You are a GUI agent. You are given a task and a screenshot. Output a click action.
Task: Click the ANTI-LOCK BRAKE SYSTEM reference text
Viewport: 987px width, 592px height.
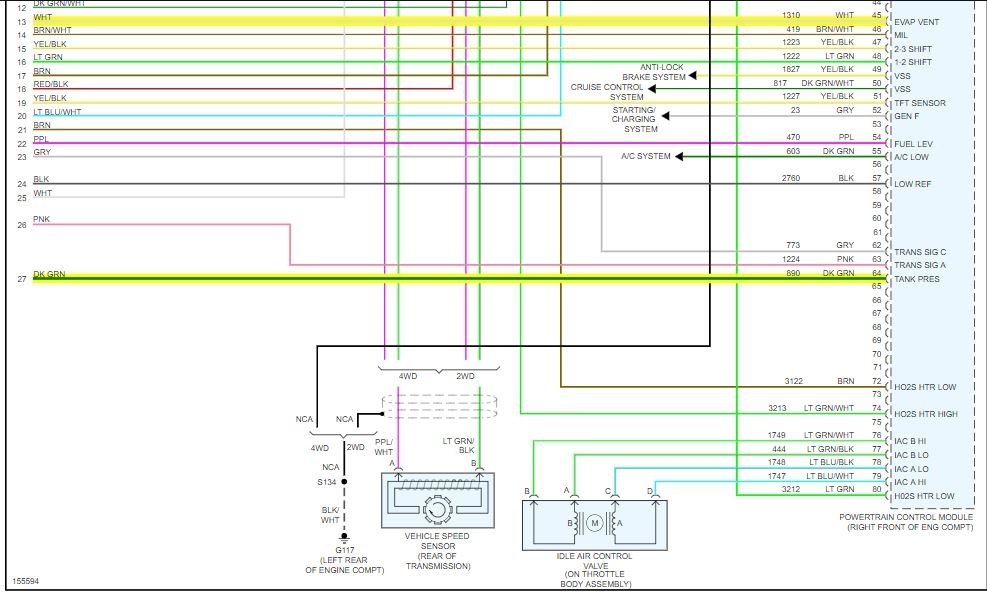[655, 72]
